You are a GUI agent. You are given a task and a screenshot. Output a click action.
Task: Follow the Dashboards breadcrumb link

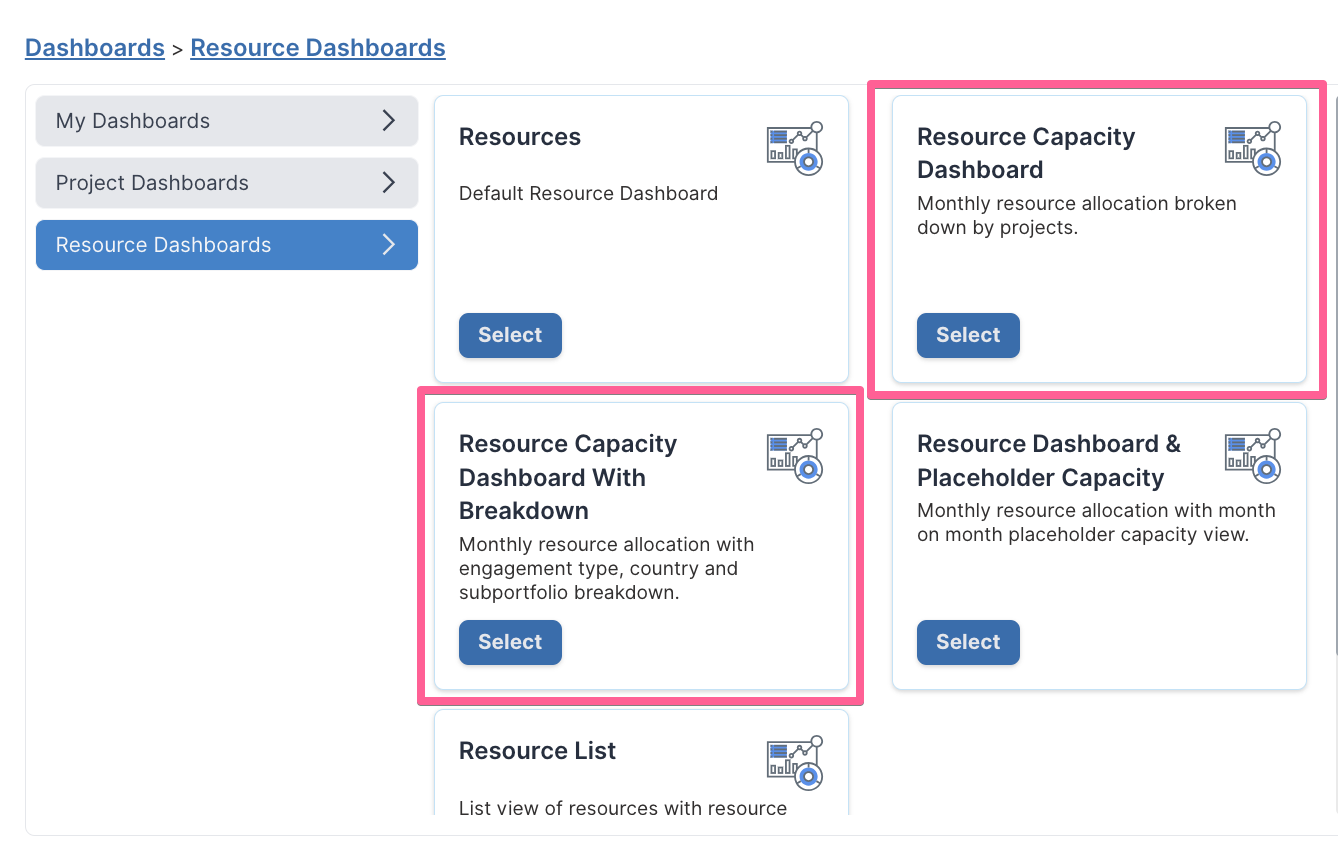[95, 48]
